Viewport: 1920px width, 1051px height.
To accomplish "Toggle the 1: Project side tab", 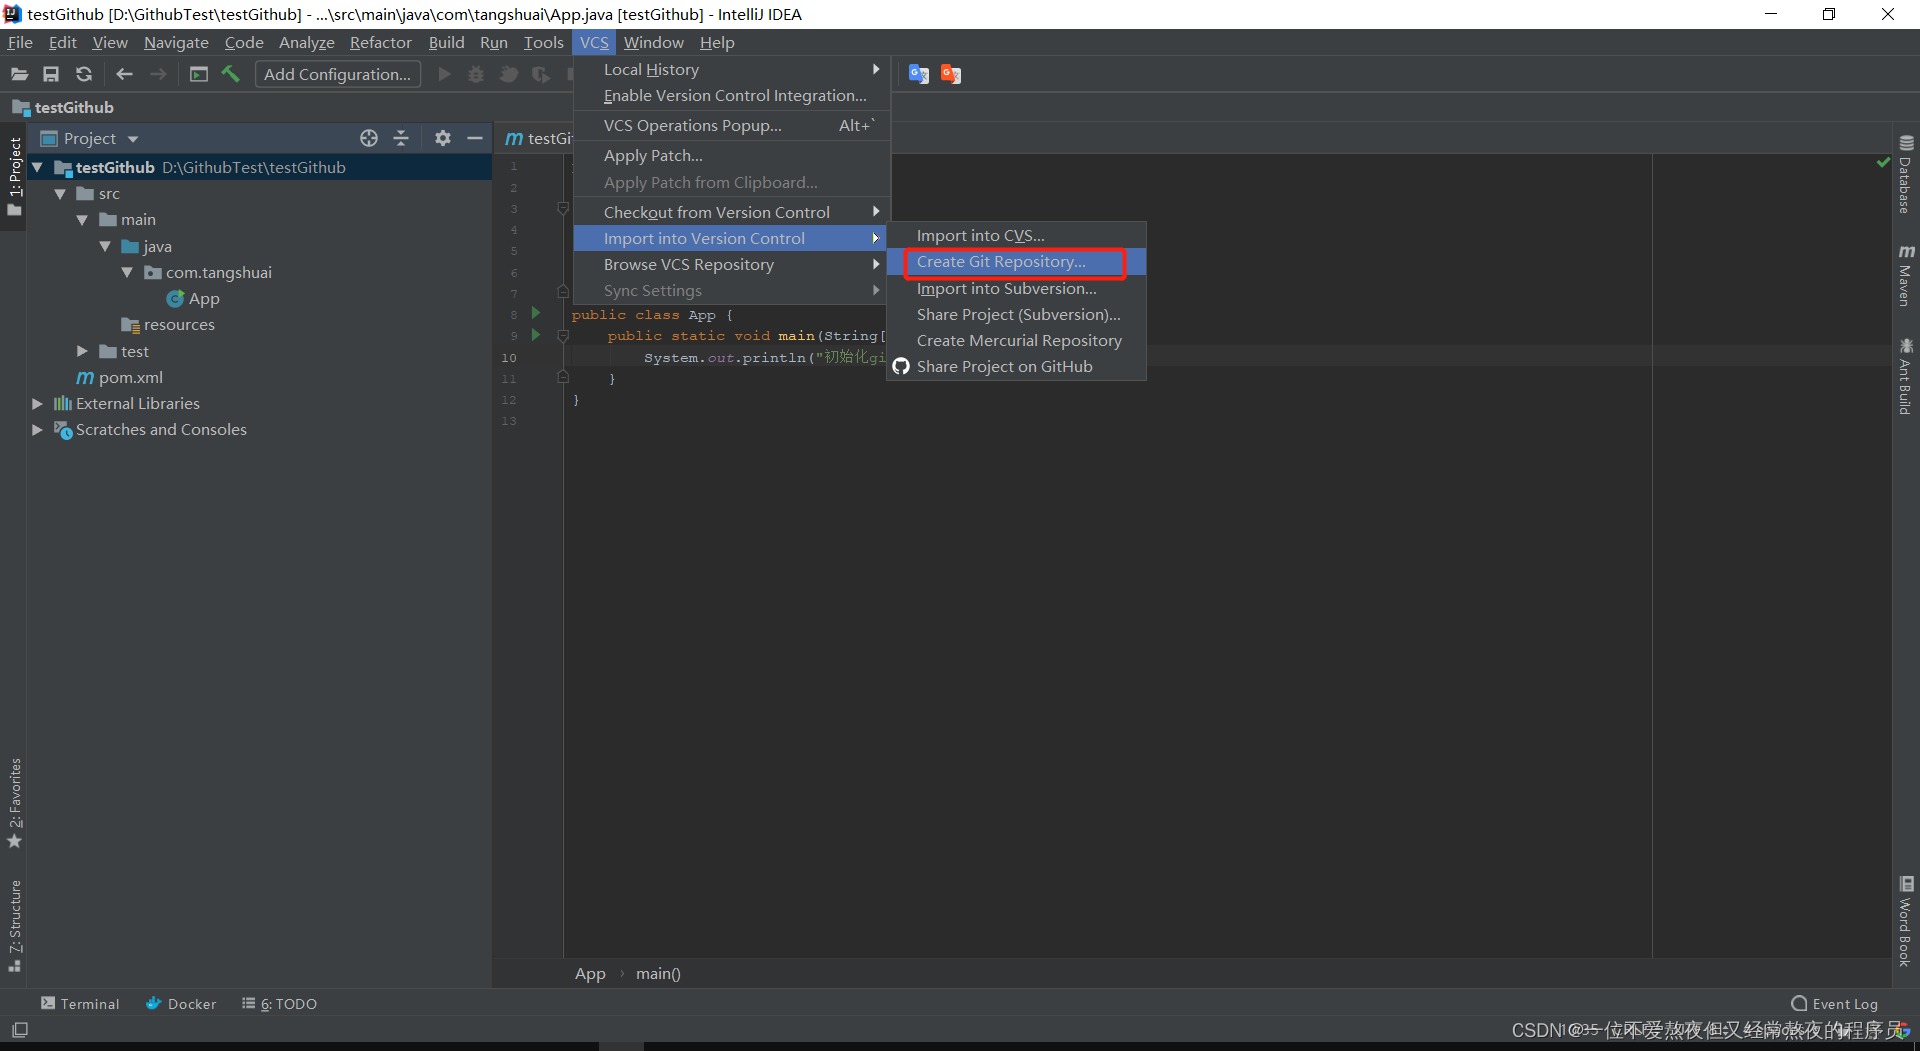I will tap(14, 176).
